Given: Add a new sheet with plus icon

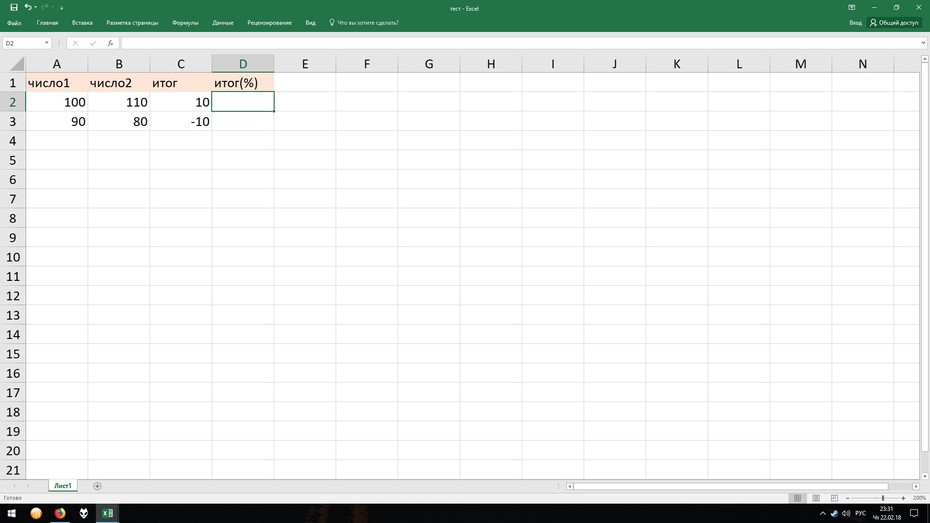Looking at the screenshot, I should point(97,486).
